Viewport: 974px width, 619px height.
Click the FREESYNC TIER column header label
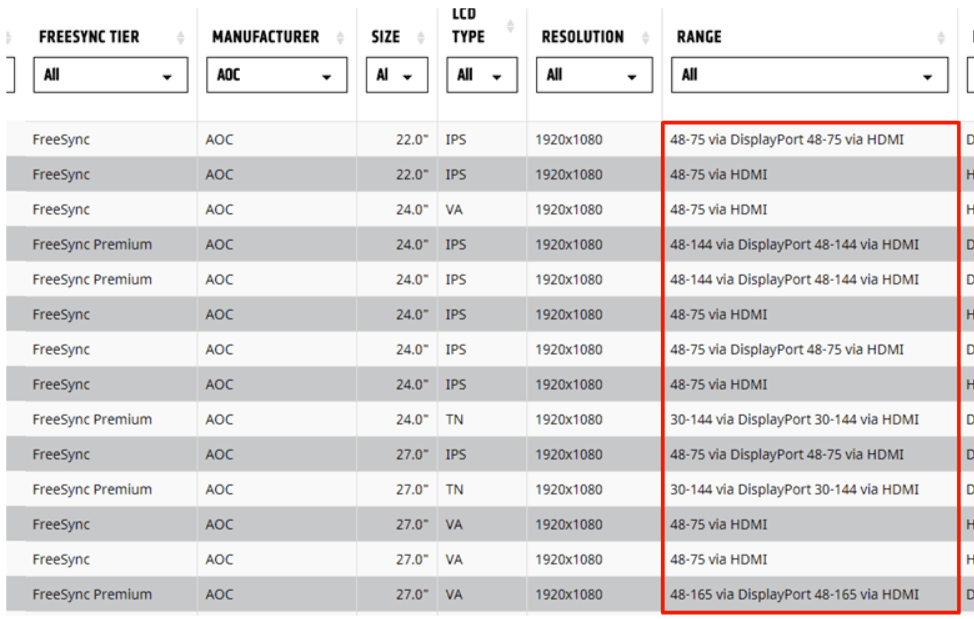point(89,37)
